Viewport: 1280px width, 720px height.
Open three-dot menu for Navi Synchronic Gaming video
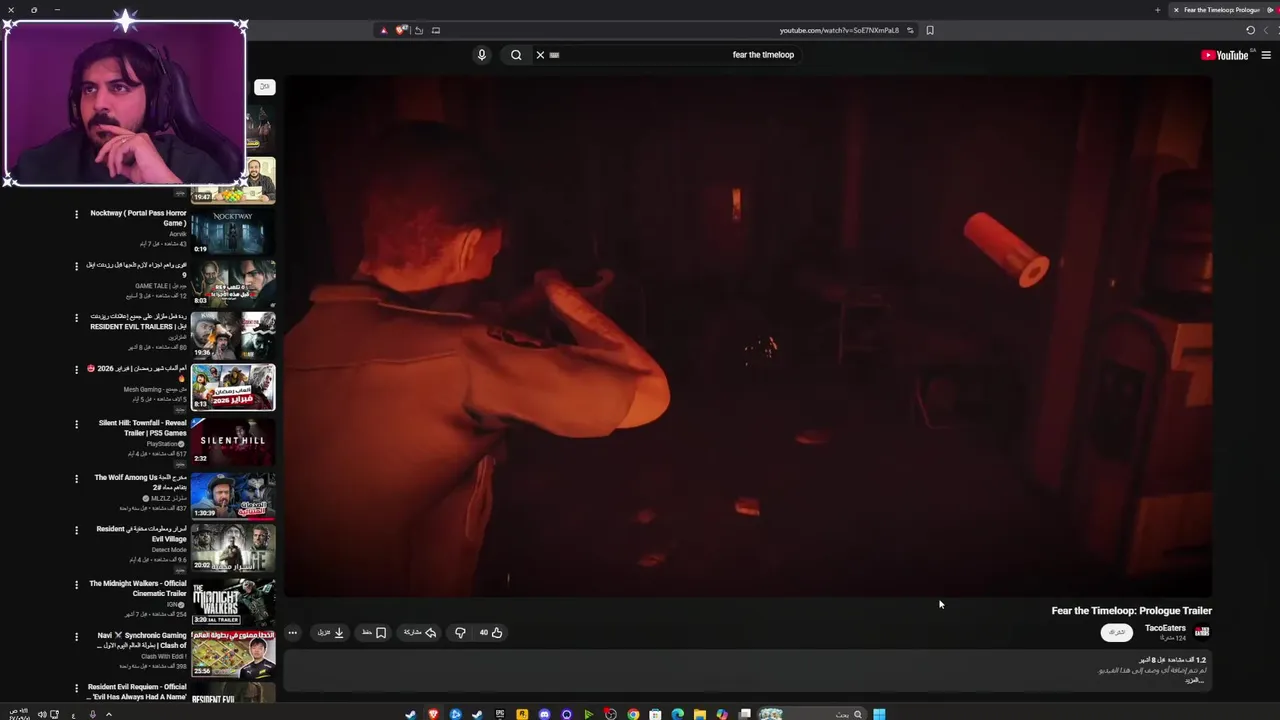pos(76,636)
